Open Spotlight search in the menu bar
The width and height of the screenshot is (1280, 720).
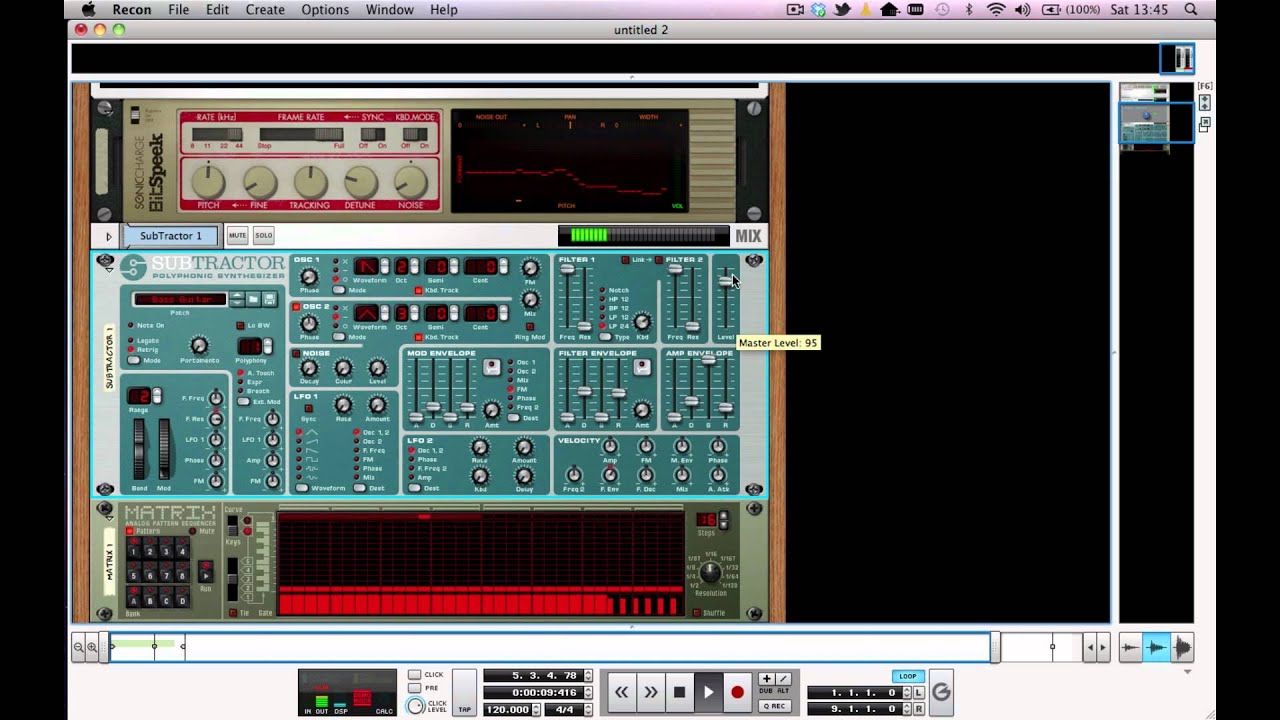(1190, 10)
